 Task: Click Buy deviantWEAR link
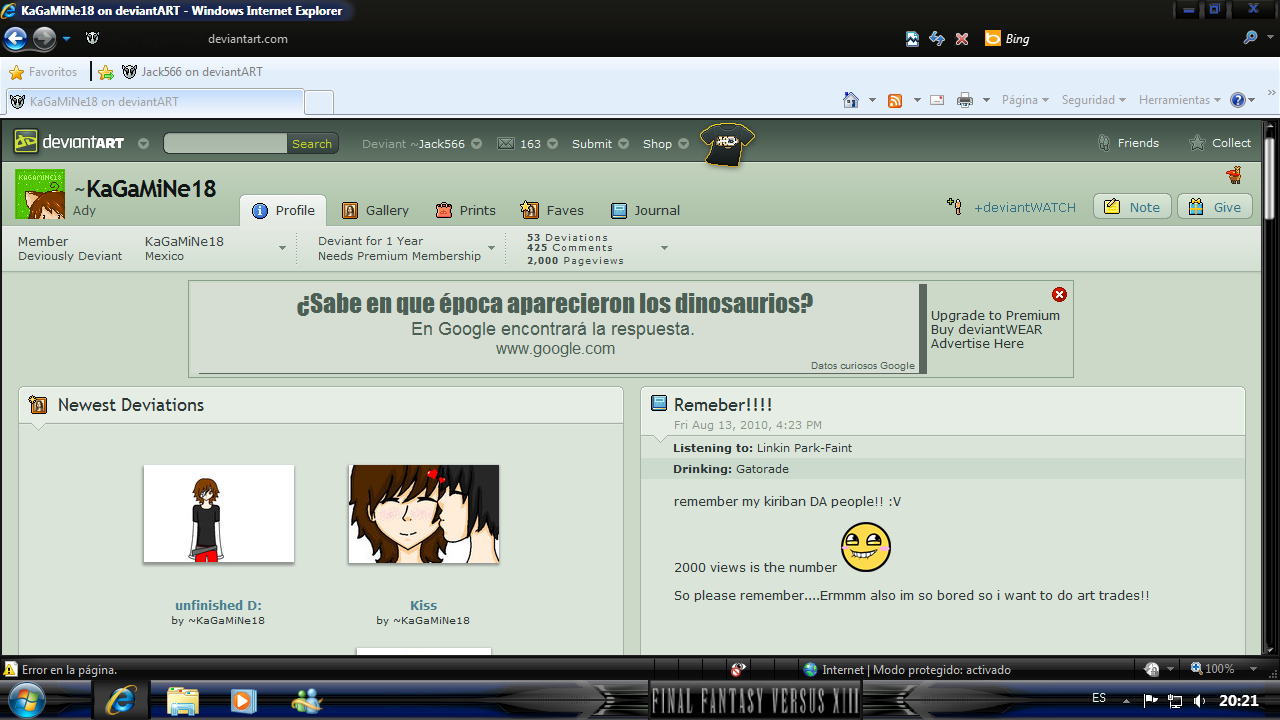(x=986, y=329)
